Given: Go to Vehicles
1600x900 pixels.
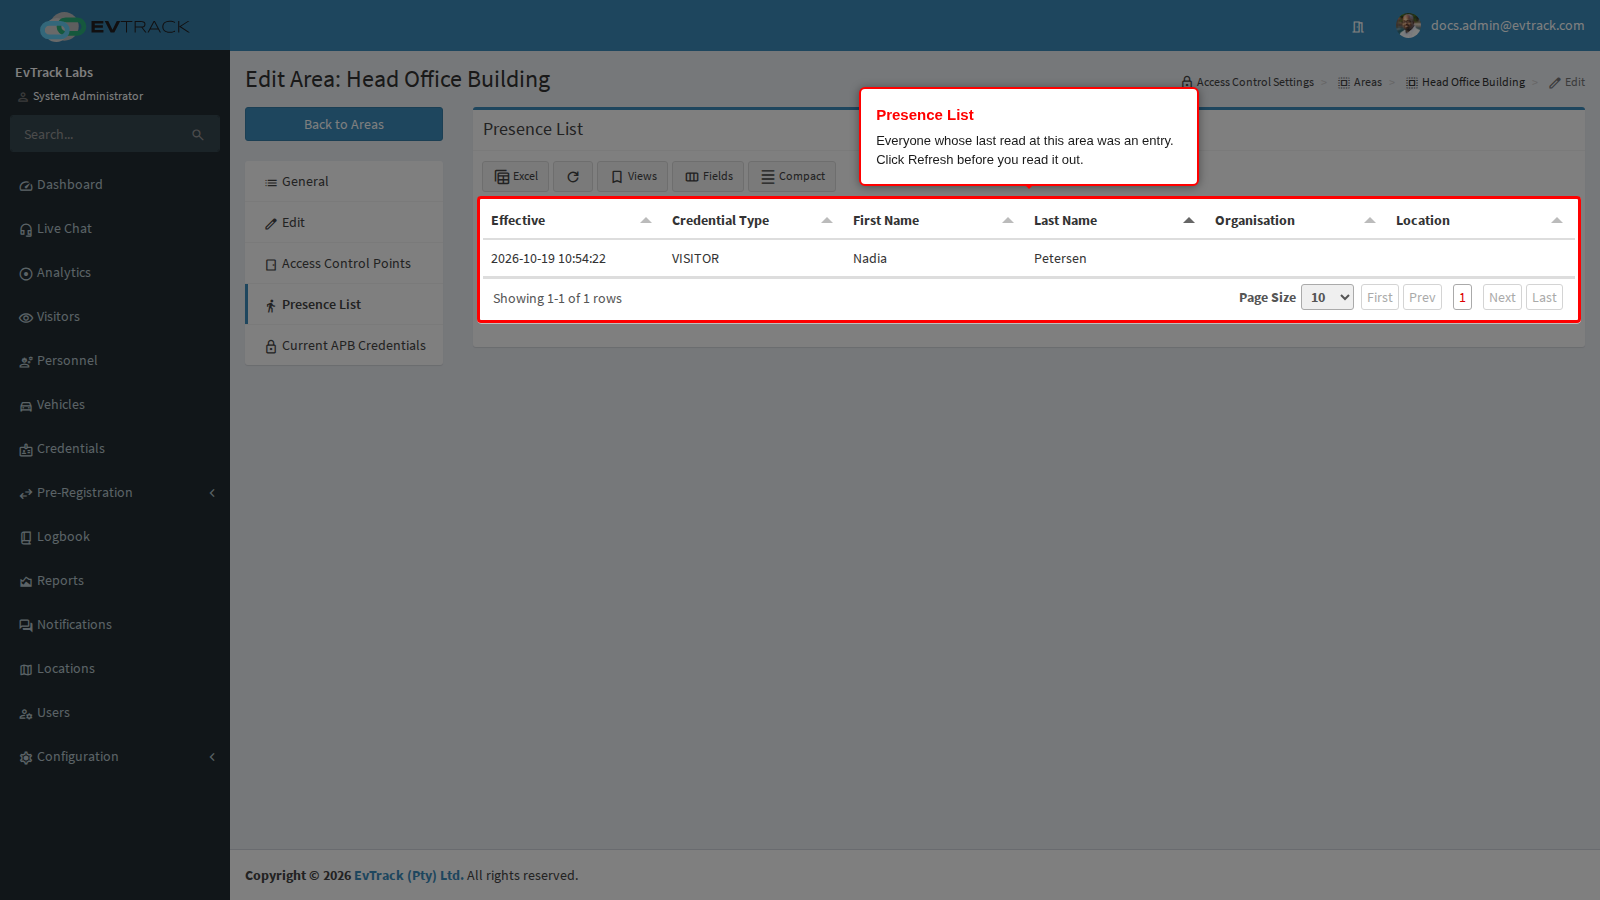Looking at the screenshot, I should 115,405.
